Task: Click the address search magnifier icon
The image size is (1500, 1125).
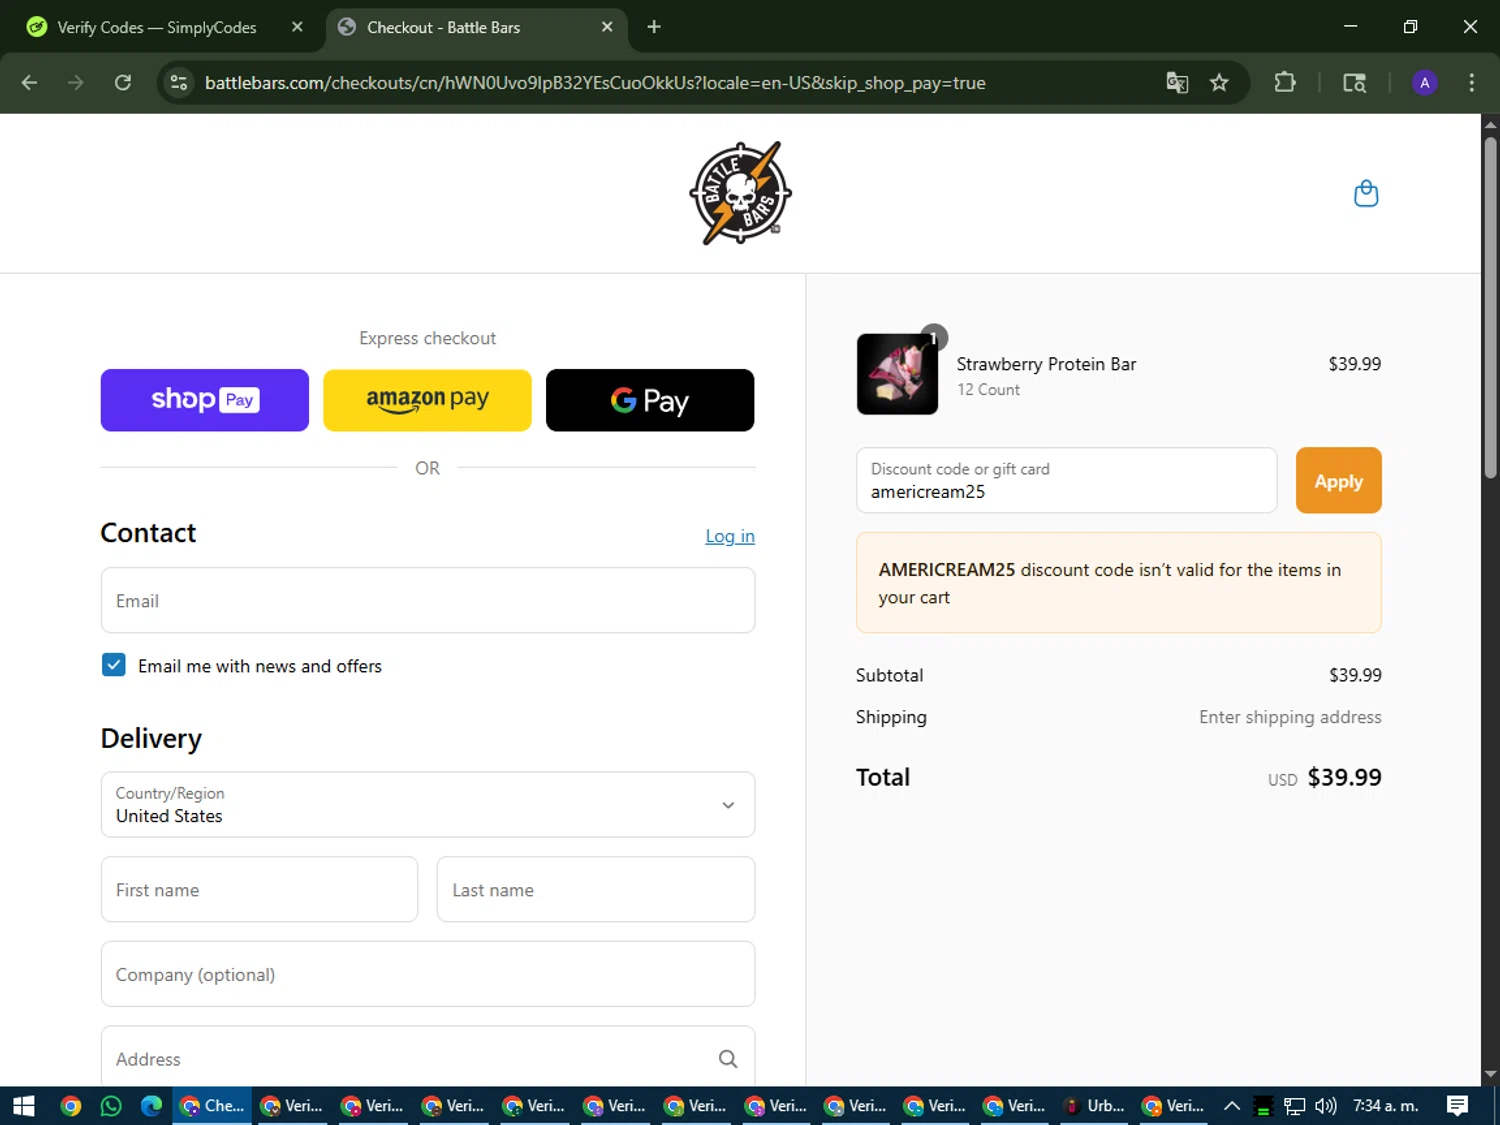Action: point(728,1059)
